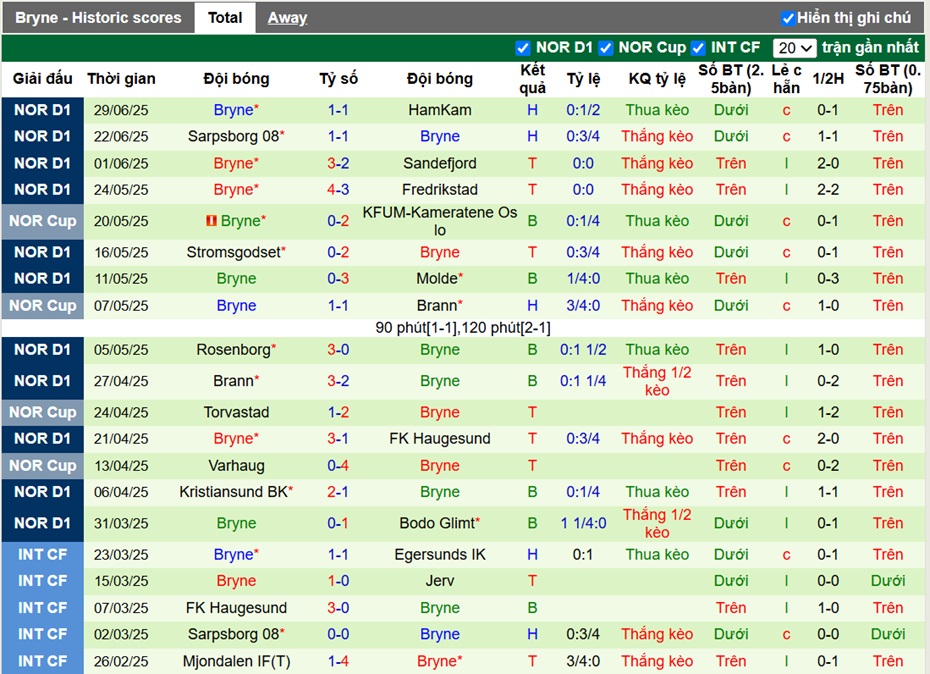This screenshot has width=930, height=674.
Task: Click the FK Haugesund name on 21/04/25
Action: [439, 438]
